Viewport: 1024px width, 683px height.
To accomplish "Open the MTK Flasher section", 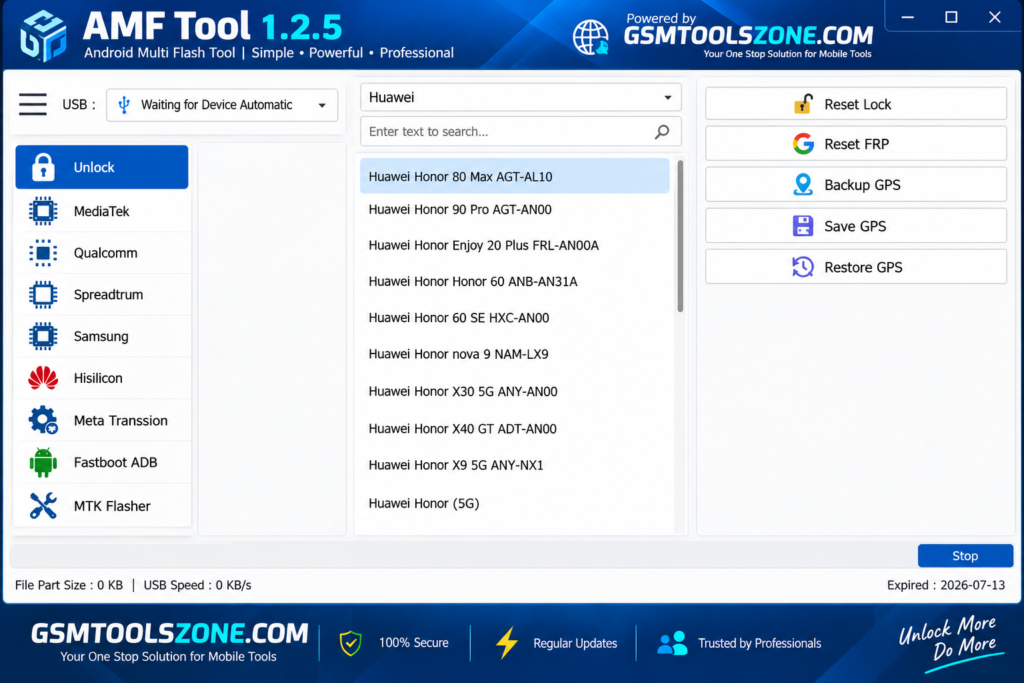I will pyautogui.click(x=103, y=505).
